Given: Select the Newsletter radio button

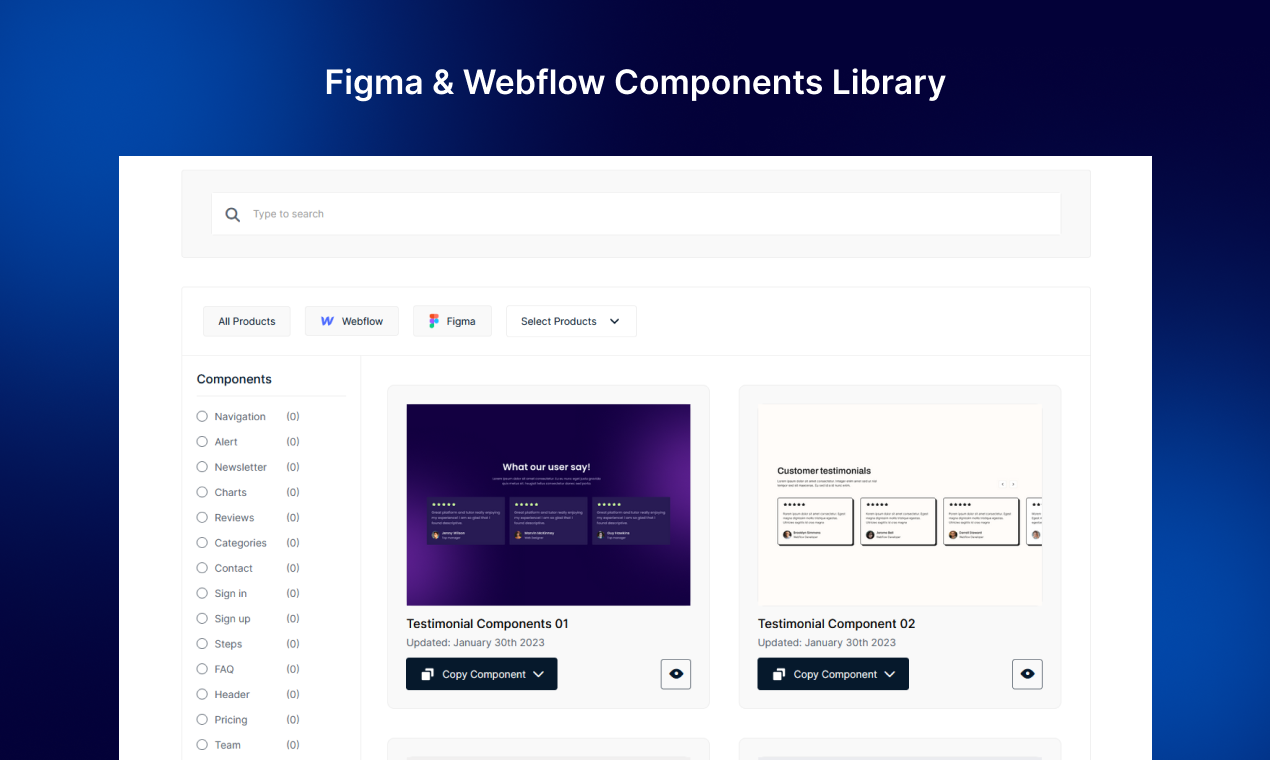Looking at the screenshot, I should 202,466.
